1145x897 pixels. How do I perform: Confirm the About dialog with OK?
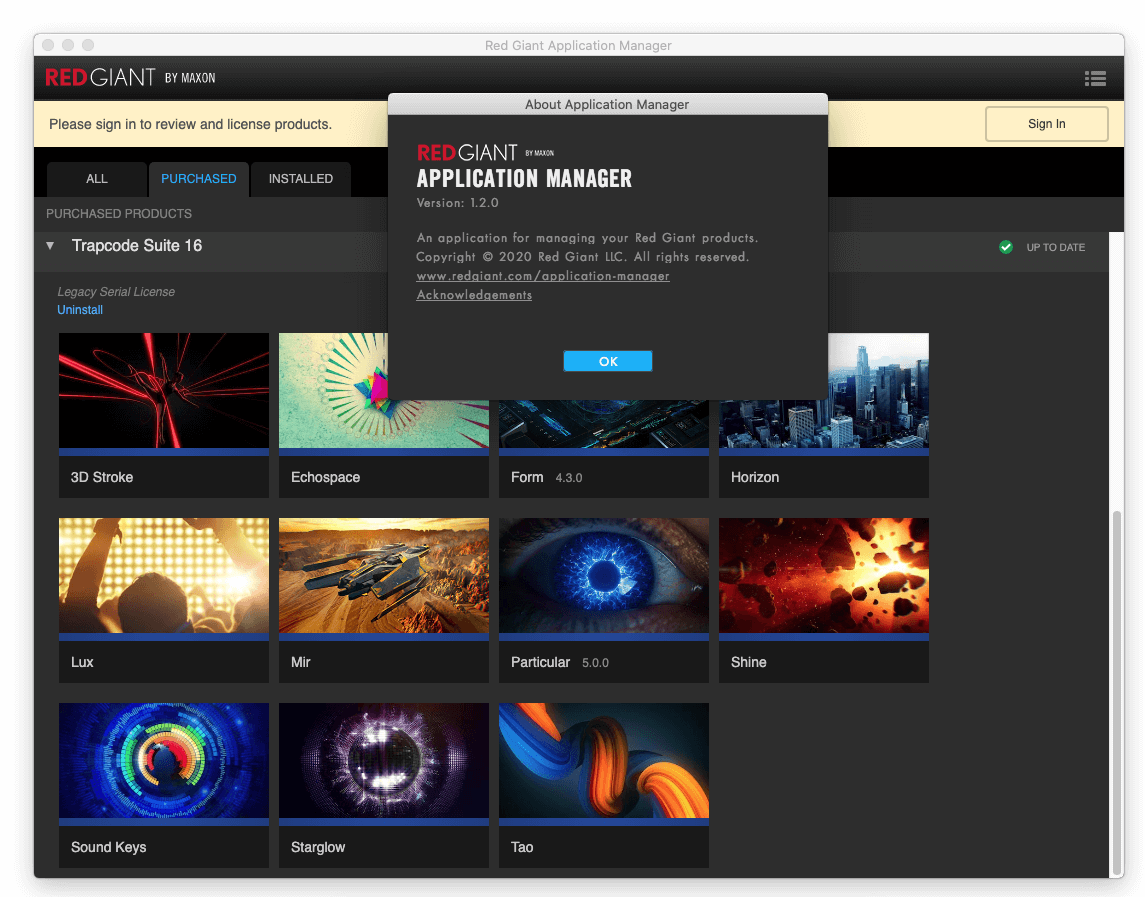click(608, 361)
